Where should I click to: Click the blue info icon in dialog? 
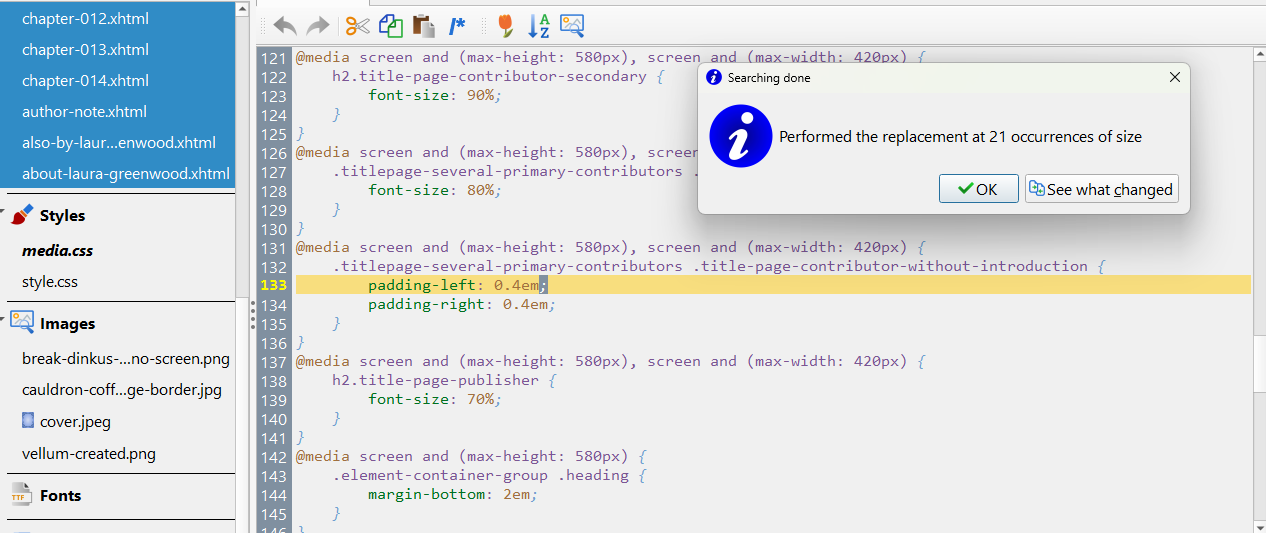[741, 137]
